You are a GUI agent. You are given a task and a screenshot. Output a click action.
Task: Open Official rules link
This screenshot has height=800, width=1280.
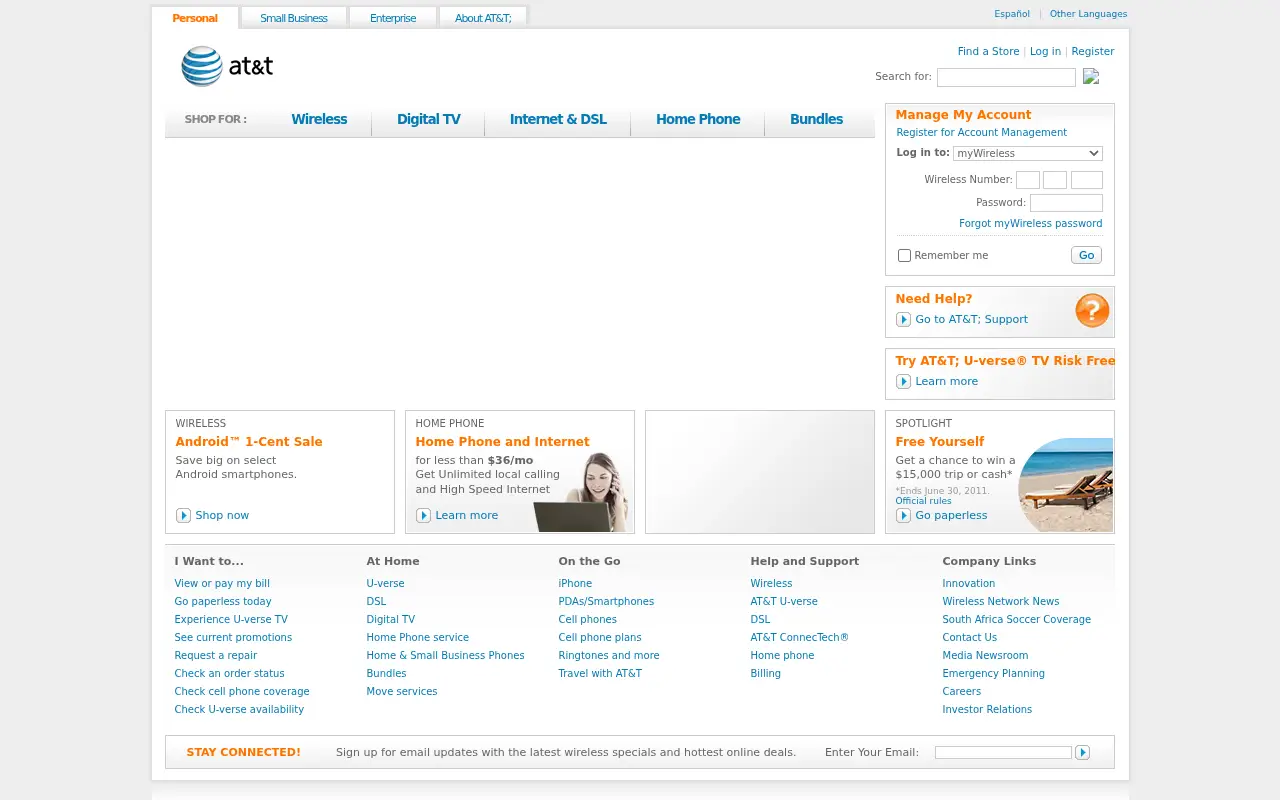923,501
